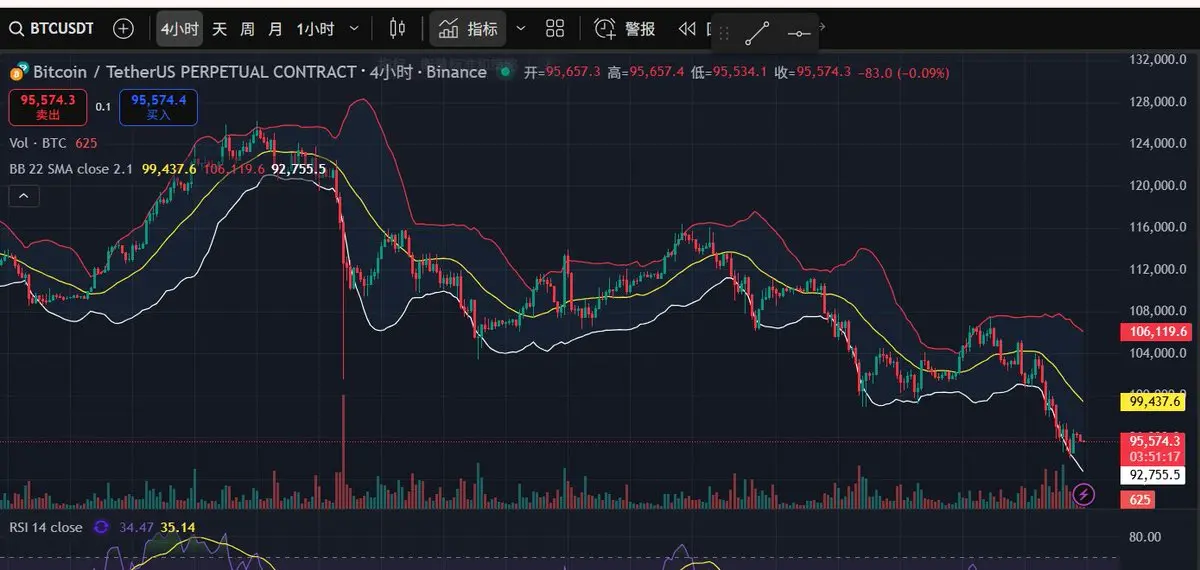This screenshot has height=570, width=1200.
Task: Click the Bitcoin symbol logo icon
Action: click(19, 72)
